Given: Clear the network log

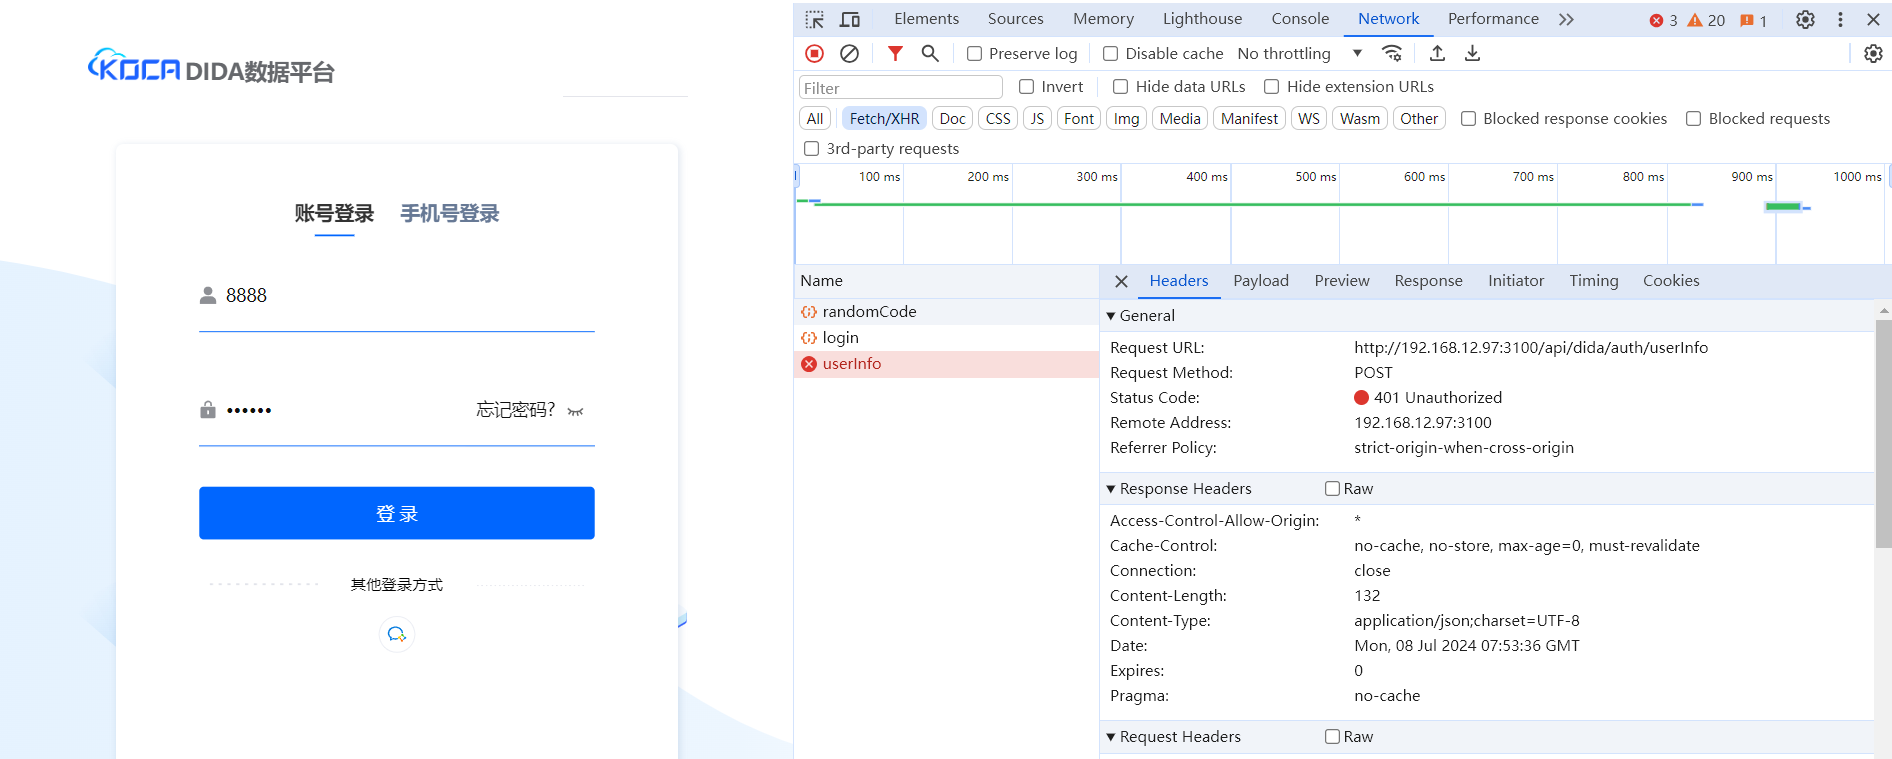Looking at the screenshot, I should pyautogui.click(x=849, y=54).
